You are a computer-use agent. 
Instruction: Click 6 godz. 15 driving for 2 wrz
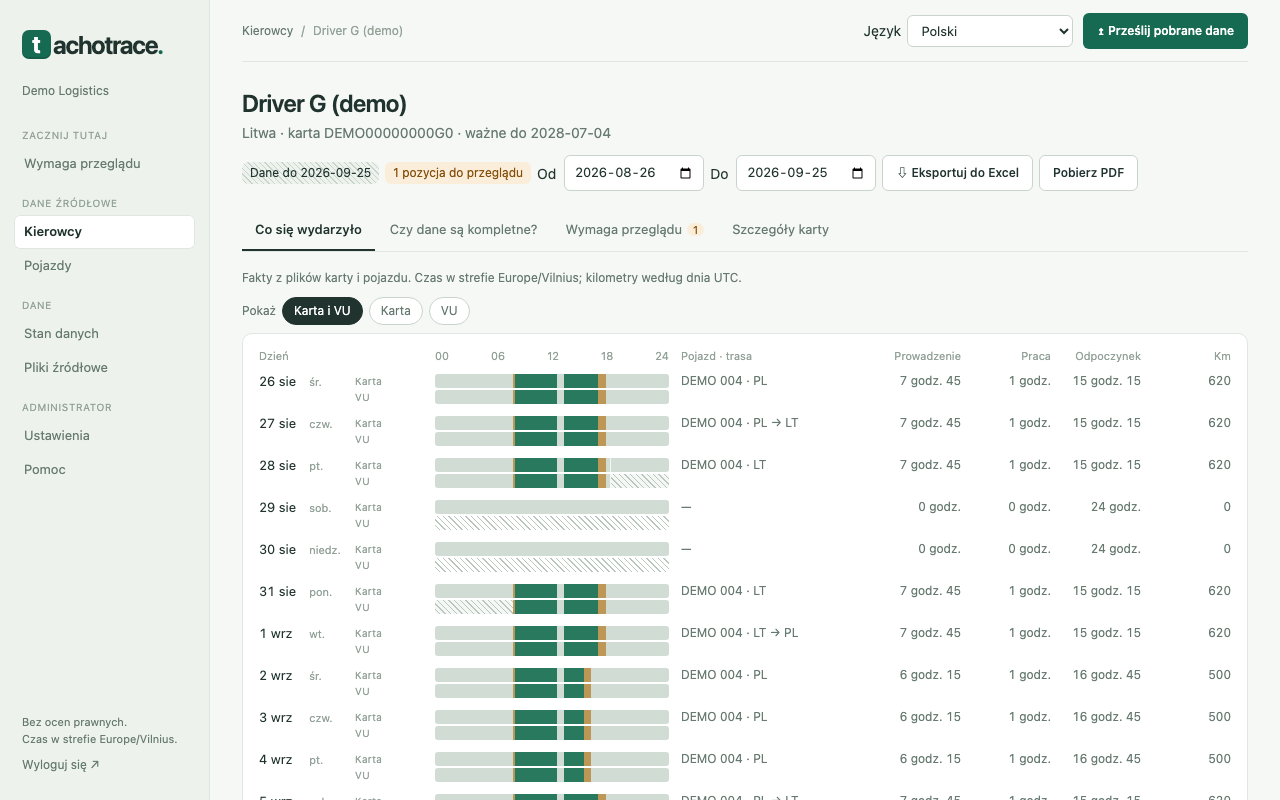point(930,675)
